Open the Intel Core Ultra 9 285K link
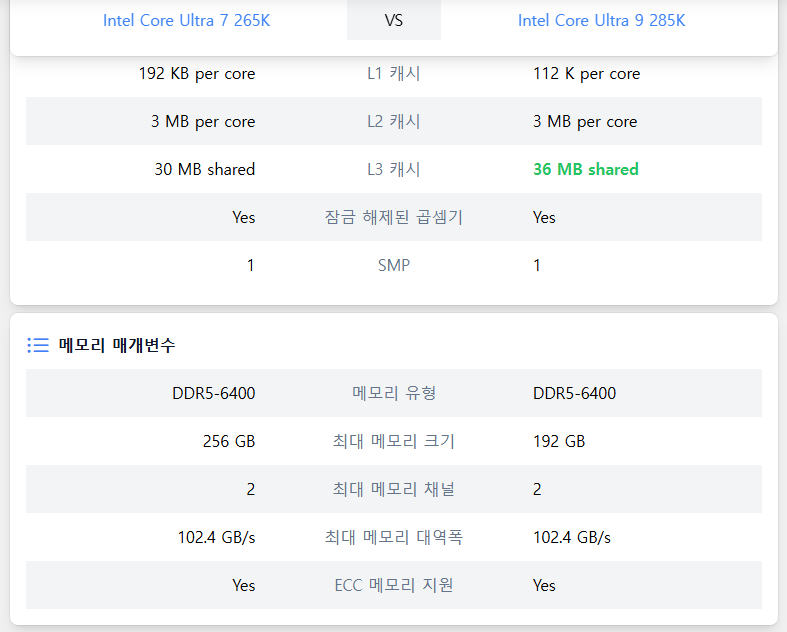The height and width of the screenshot is (632, 787). 601,20
